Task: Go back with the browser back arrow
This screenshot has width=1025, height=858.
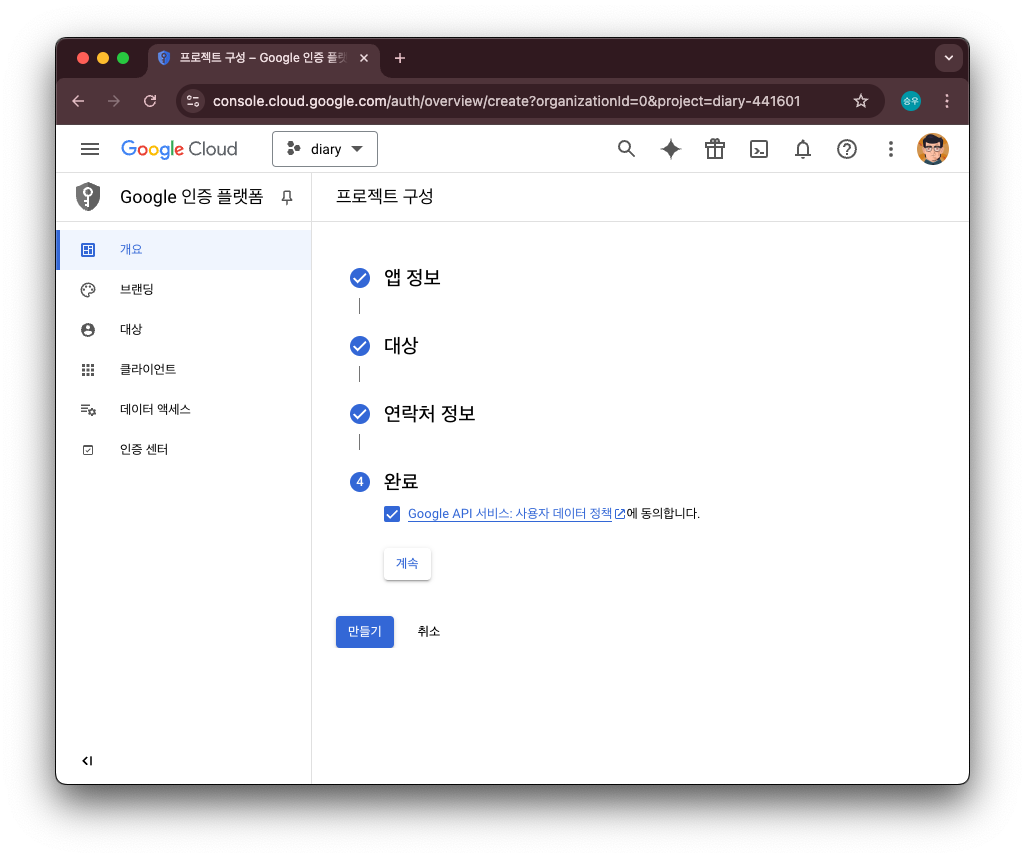Action: tap(78, 101)
